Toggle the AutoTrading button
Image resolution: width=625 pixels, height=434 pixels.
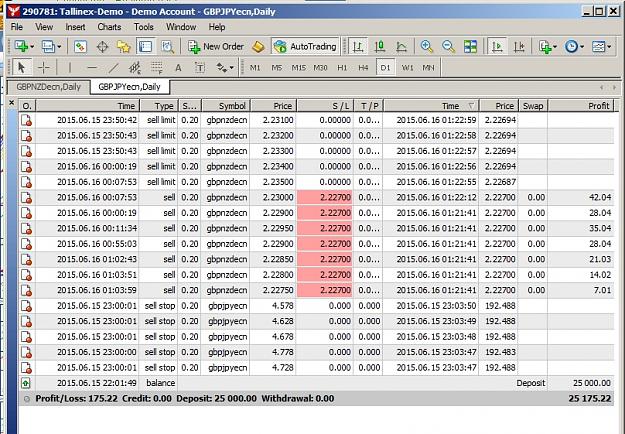coord(305,47)
